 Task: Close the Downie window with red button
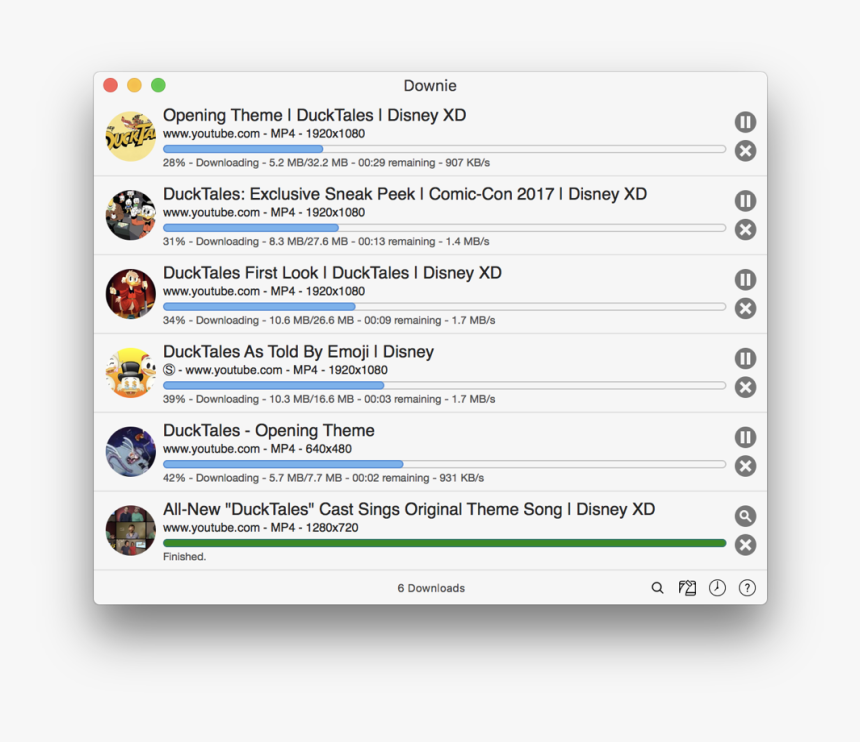click(110, 85)
